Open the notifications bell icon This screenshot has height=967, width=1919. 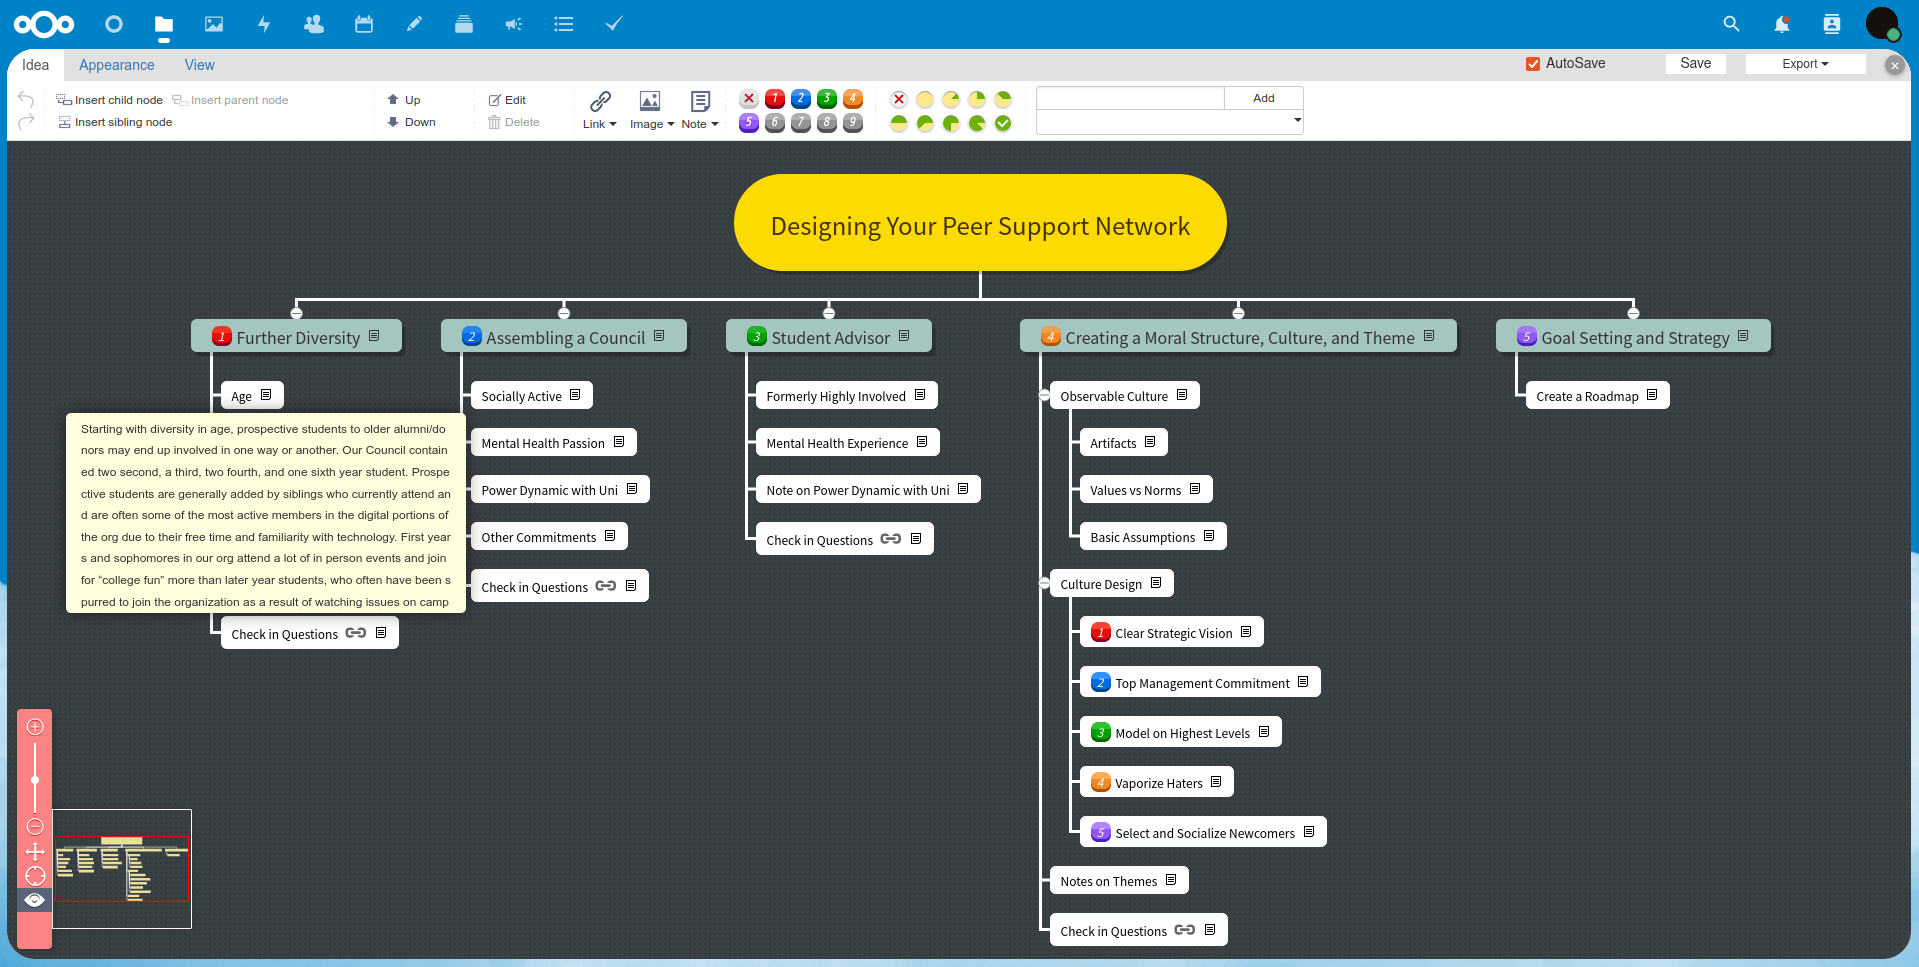(x=1781, y=24)
